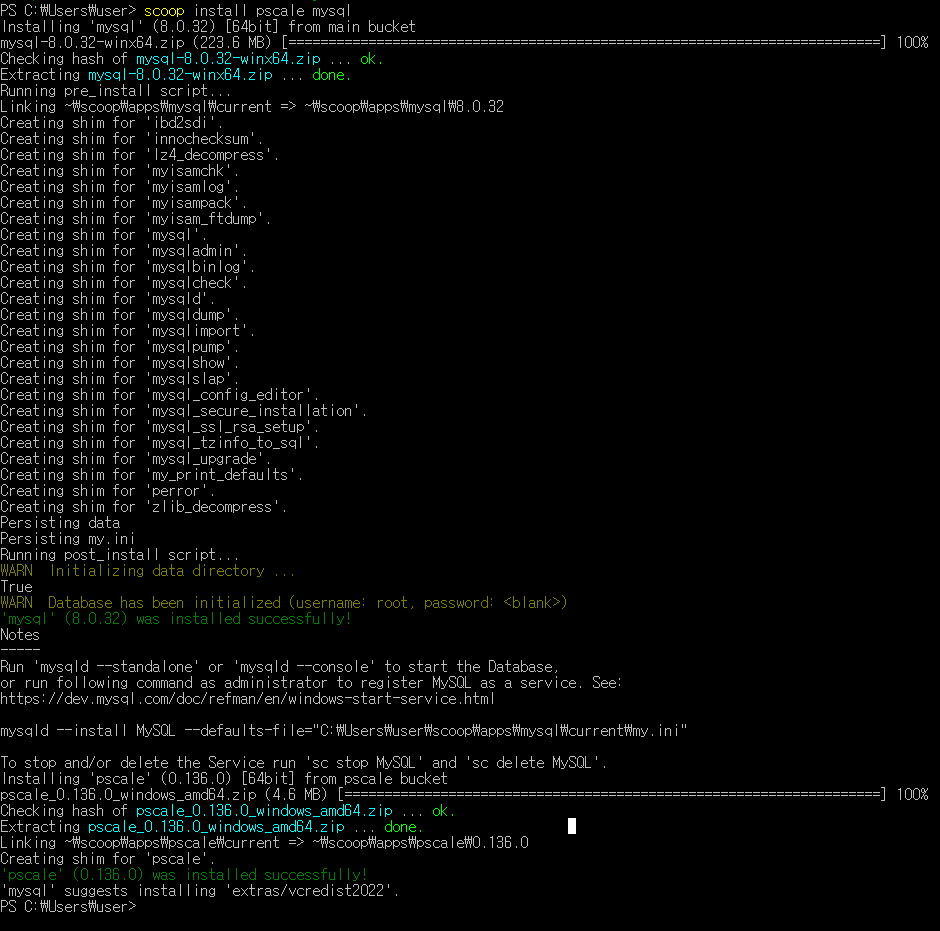Screen dimensions: 940x931
Task: Click the green pscale installed successfully message
Action: [x=183, y=875]
